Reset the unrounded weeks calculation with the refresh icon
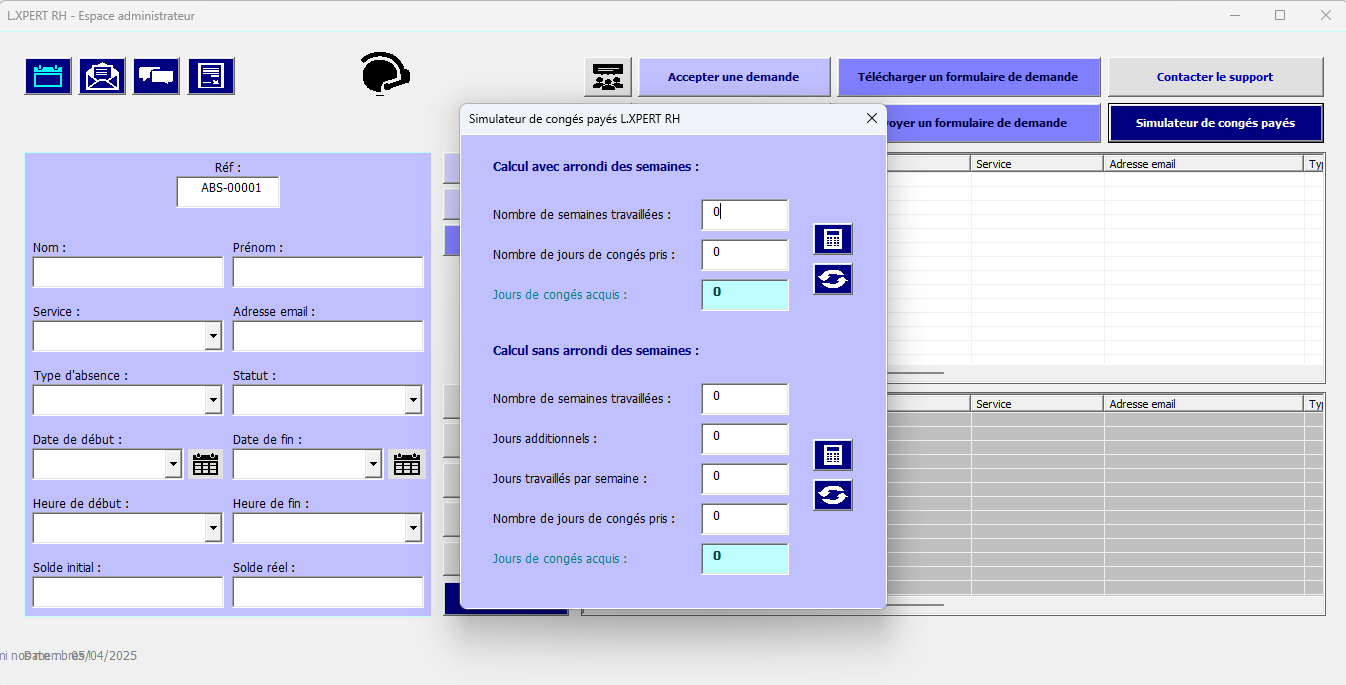 (x=833, y=495)
